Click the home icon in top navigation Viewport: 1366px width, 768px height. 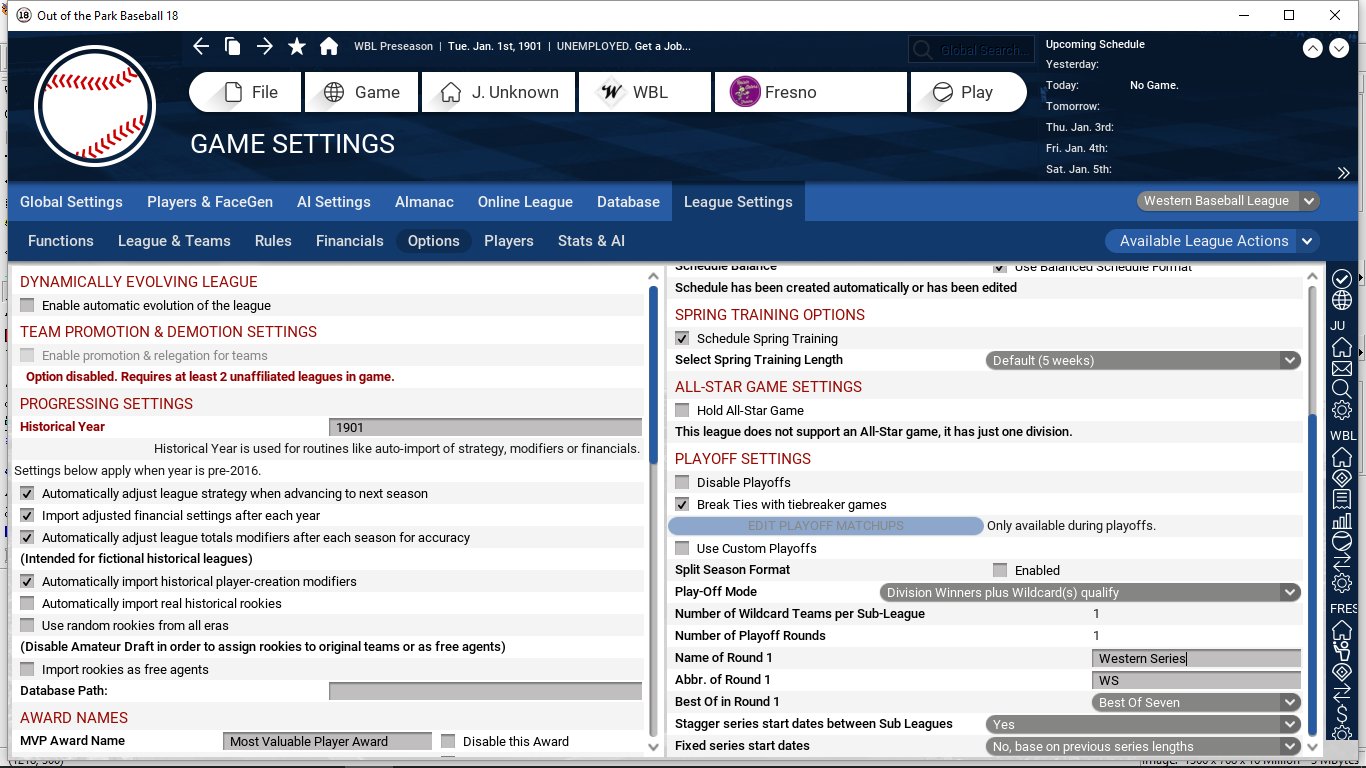pos(328,46)
